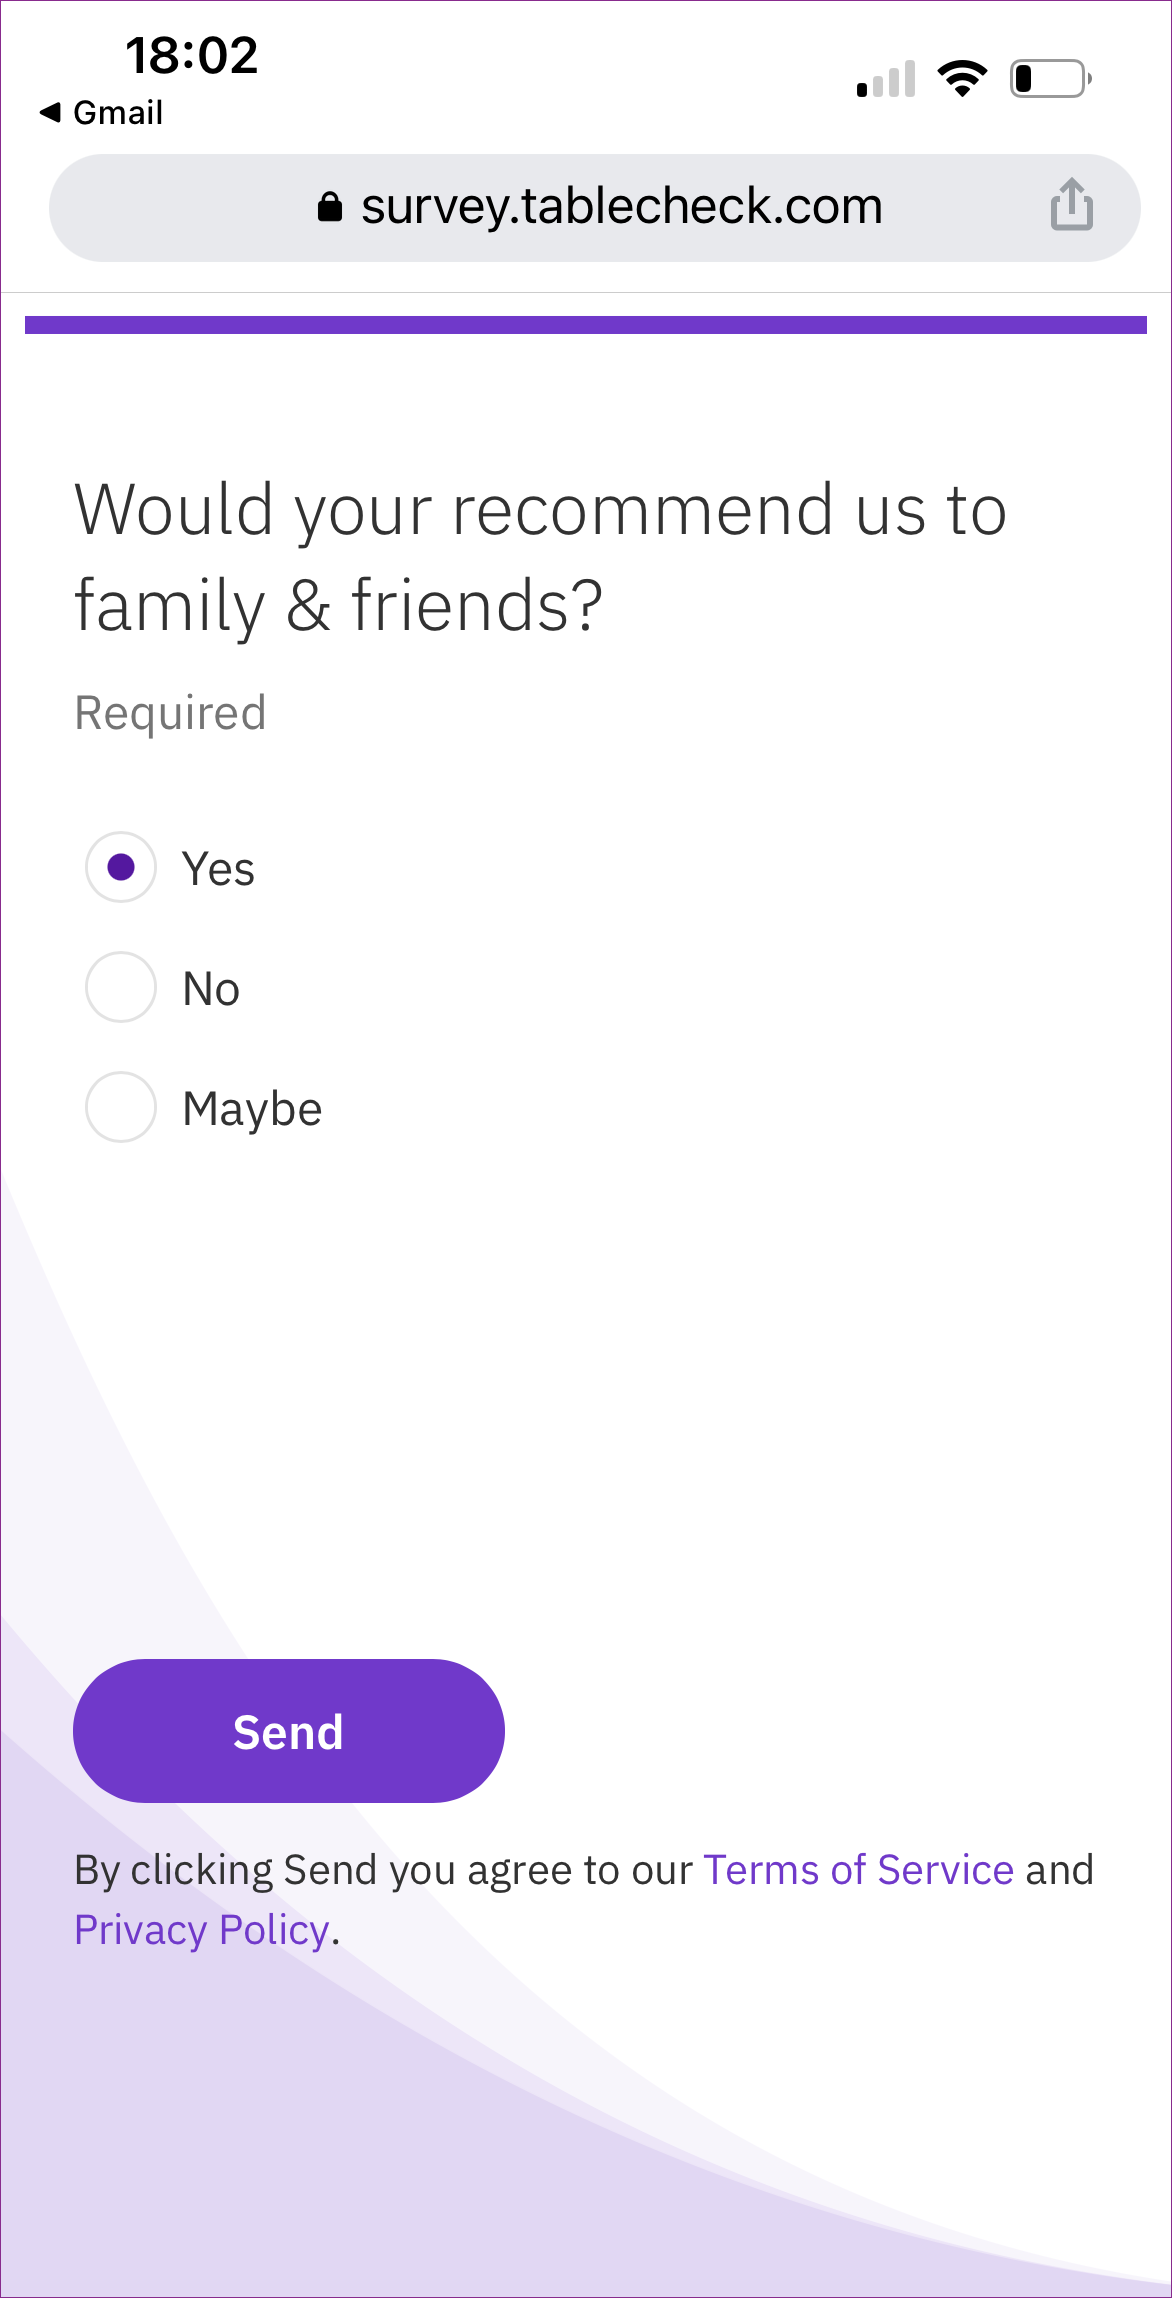
Task: Tap the padlock icon beside the URL
Action: pyautogui.click(x=330, y=207)
